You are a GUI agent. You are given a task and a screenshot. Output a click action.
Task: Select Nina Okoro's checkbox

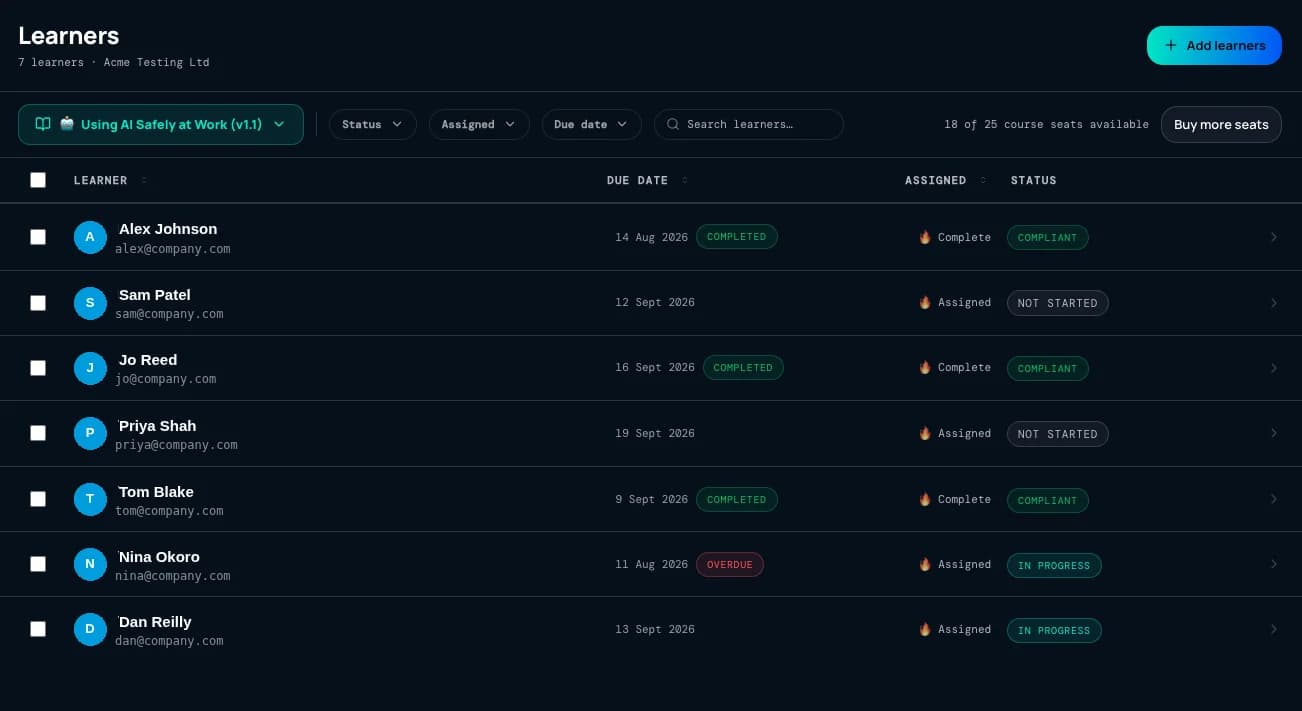pyautogui.click(x=38, y=564)
